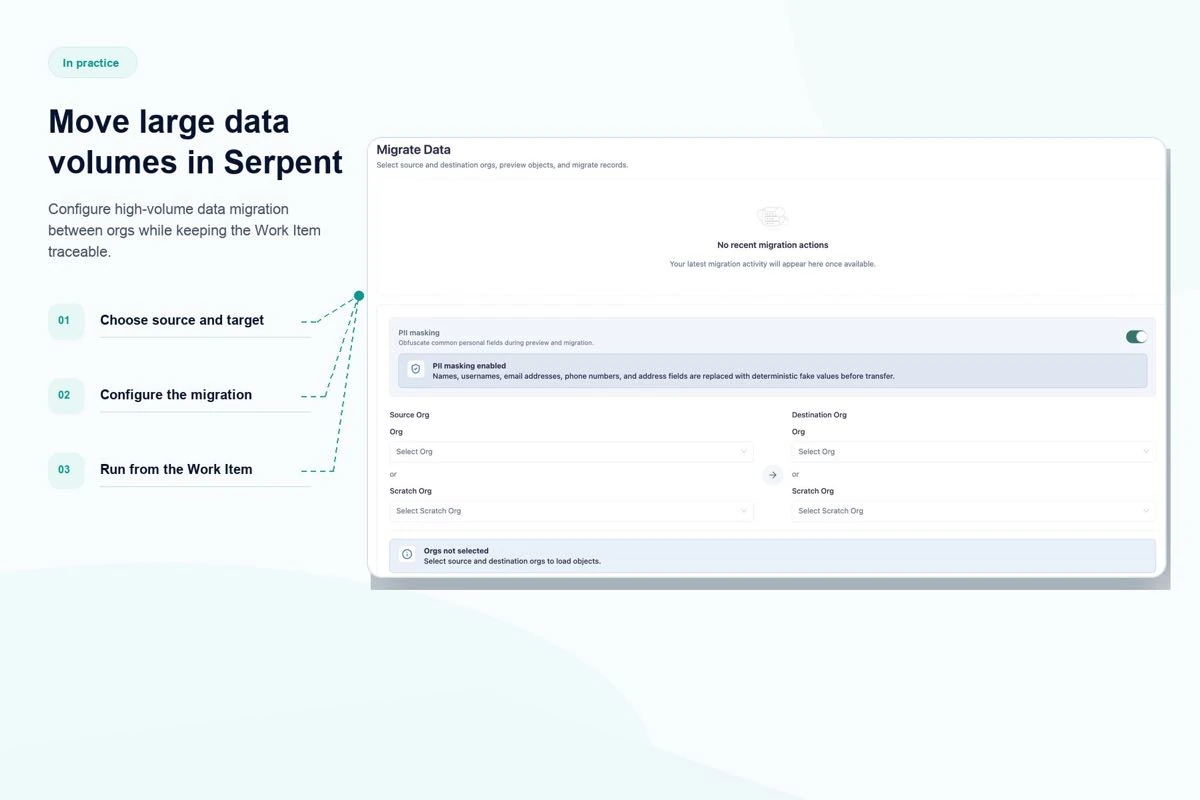Click the Source Org label
Viewport: 1200px width, 800px height.
coord(409,415)
